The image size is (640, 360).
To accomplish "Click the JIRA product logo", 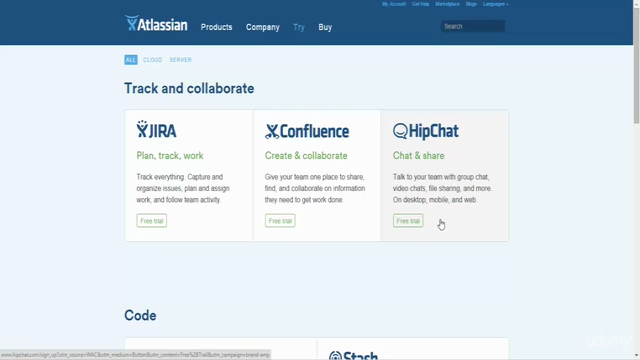I will click(x=156, y=129).
